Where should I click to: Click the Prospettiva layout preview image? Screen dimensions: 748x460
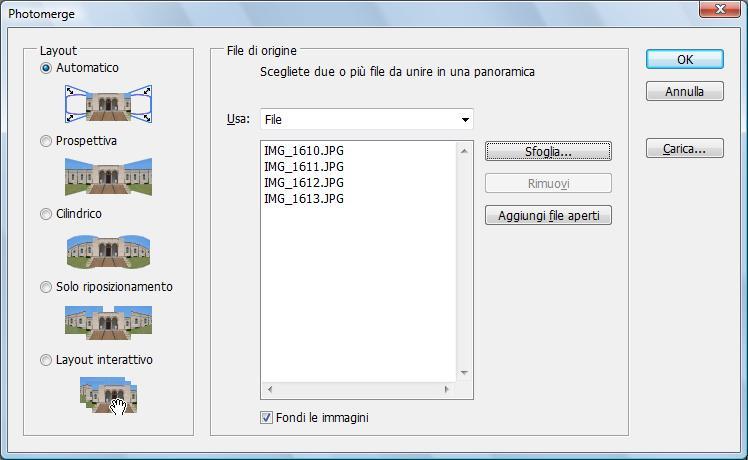point(108,177)
